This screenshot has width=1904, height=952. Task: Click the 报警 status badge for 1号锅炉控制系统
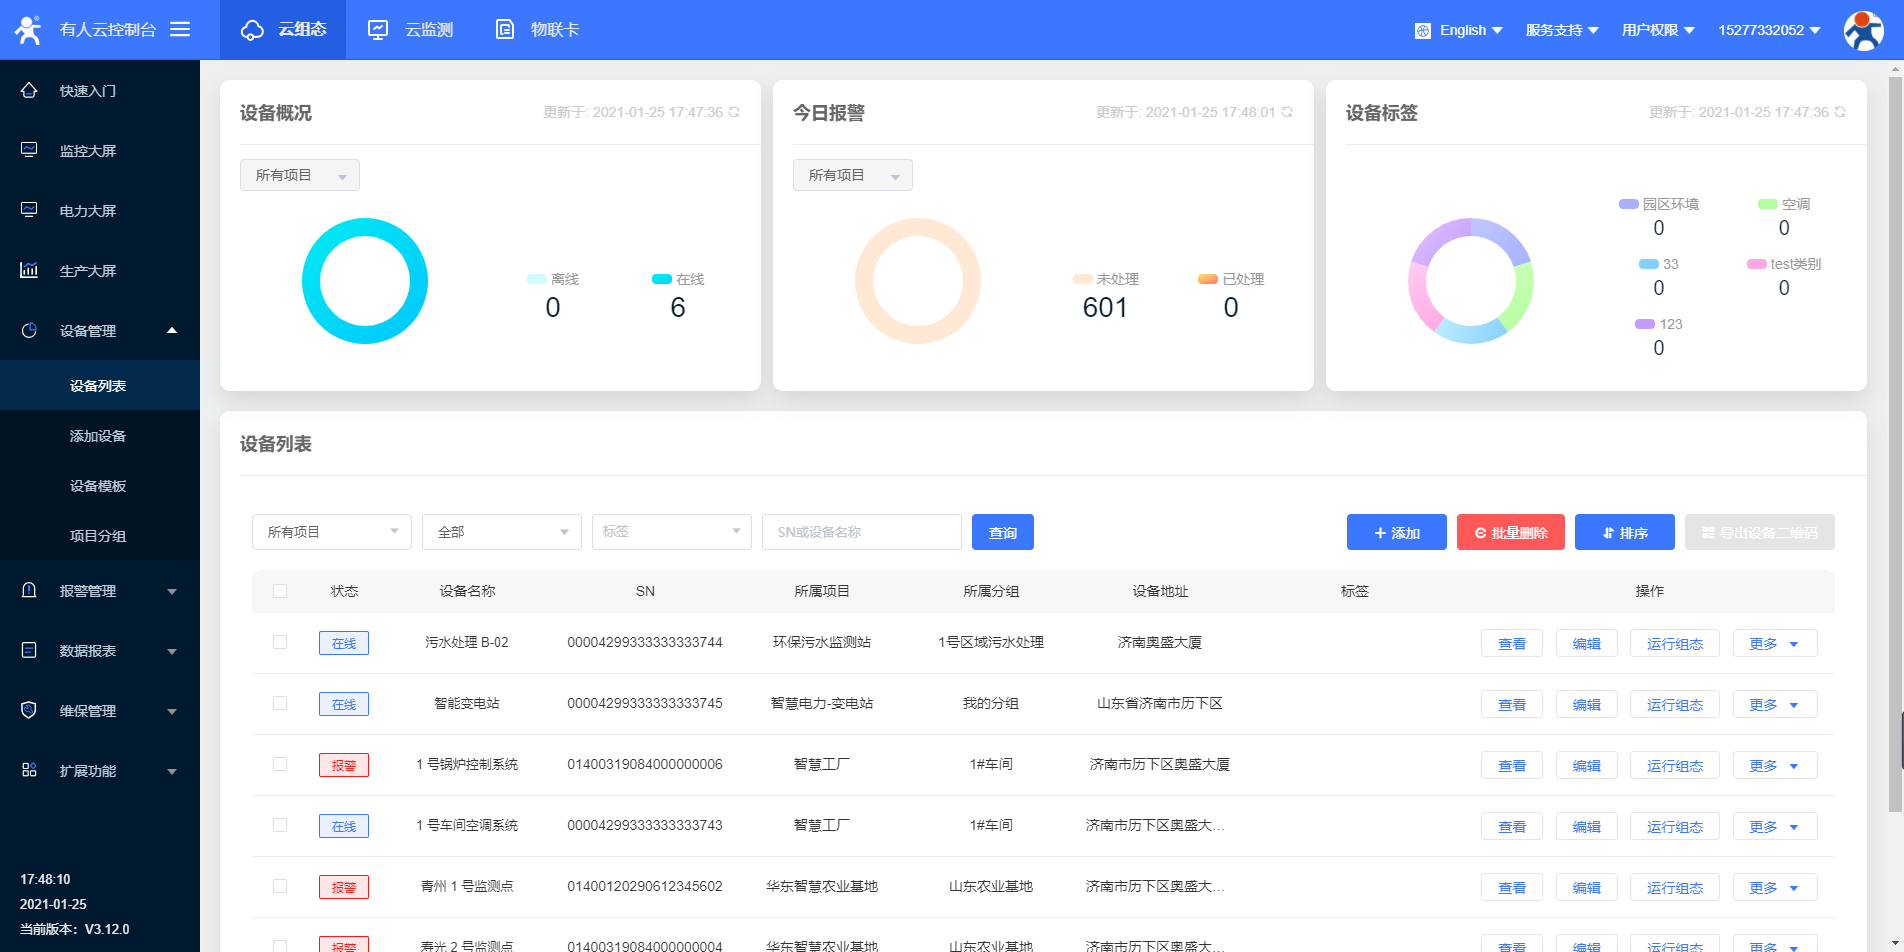click(x=344, y=765)
